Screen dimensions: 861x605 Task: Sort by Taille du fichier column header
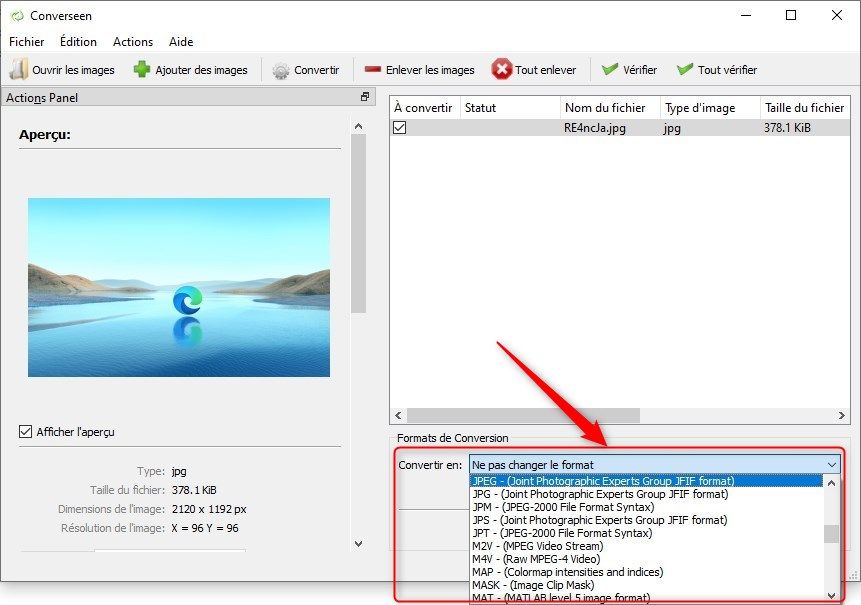click(x=804, y=108)
